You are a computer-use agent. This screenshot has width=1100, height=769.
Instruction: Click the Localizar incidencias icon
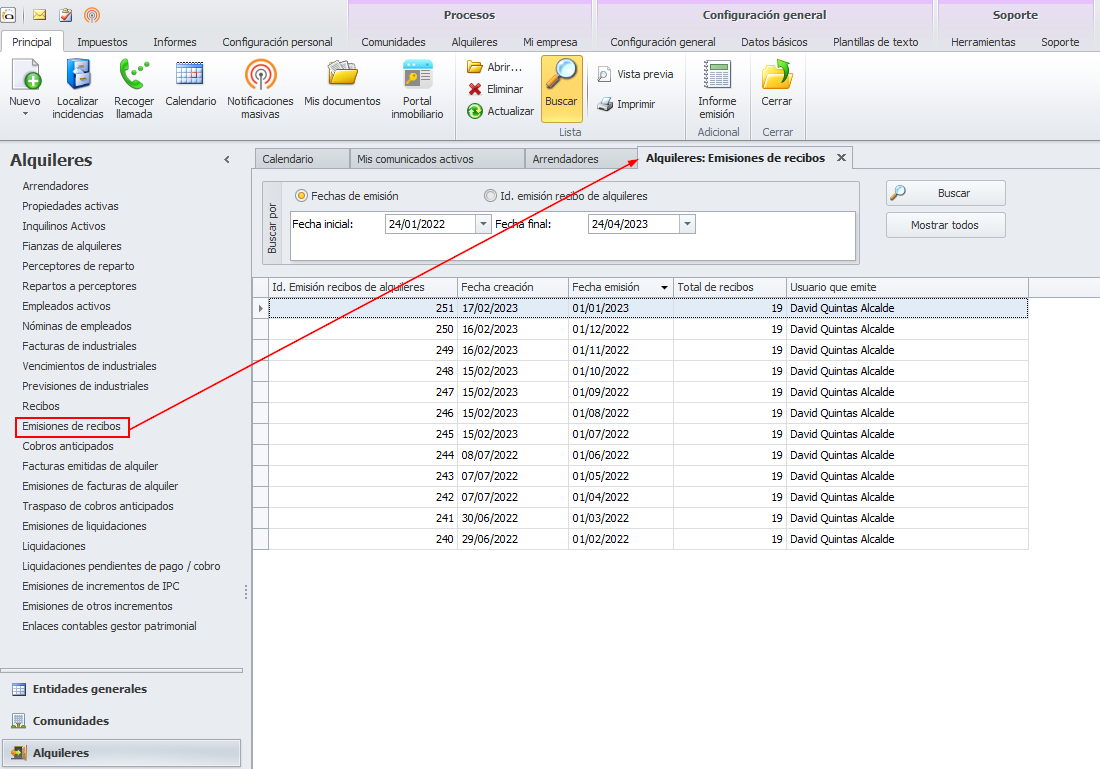point(78,76)
